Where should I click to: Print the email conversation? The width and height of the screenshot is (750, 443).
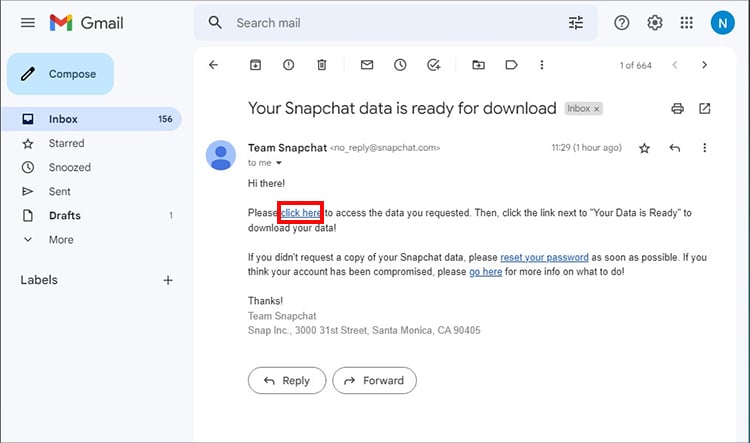[x=677, y=108]
